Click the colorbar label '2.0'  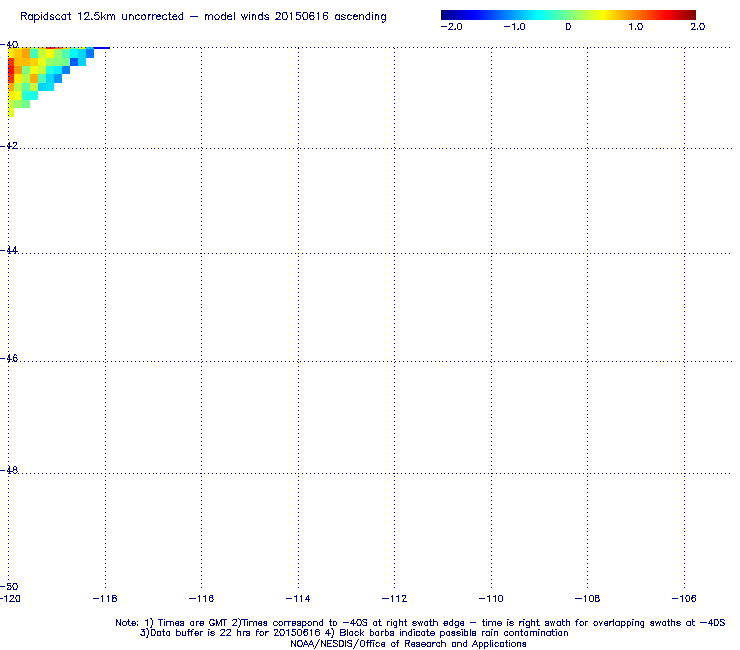coord(698,27)
